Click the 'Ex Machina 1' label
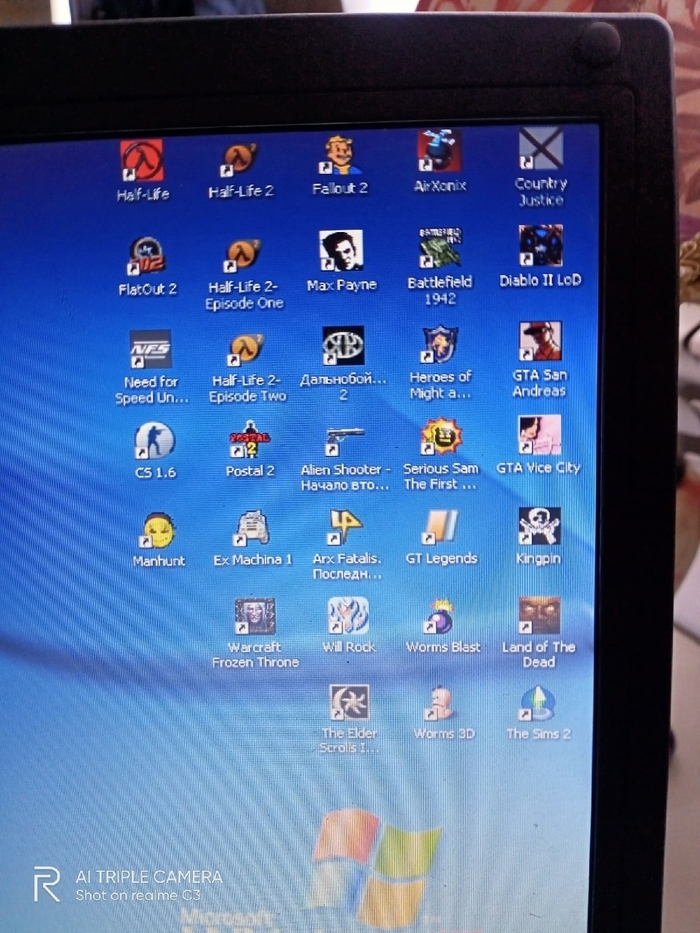Image resolution: width=700 pixels, height=933 pixels. [x=252, y=560]
